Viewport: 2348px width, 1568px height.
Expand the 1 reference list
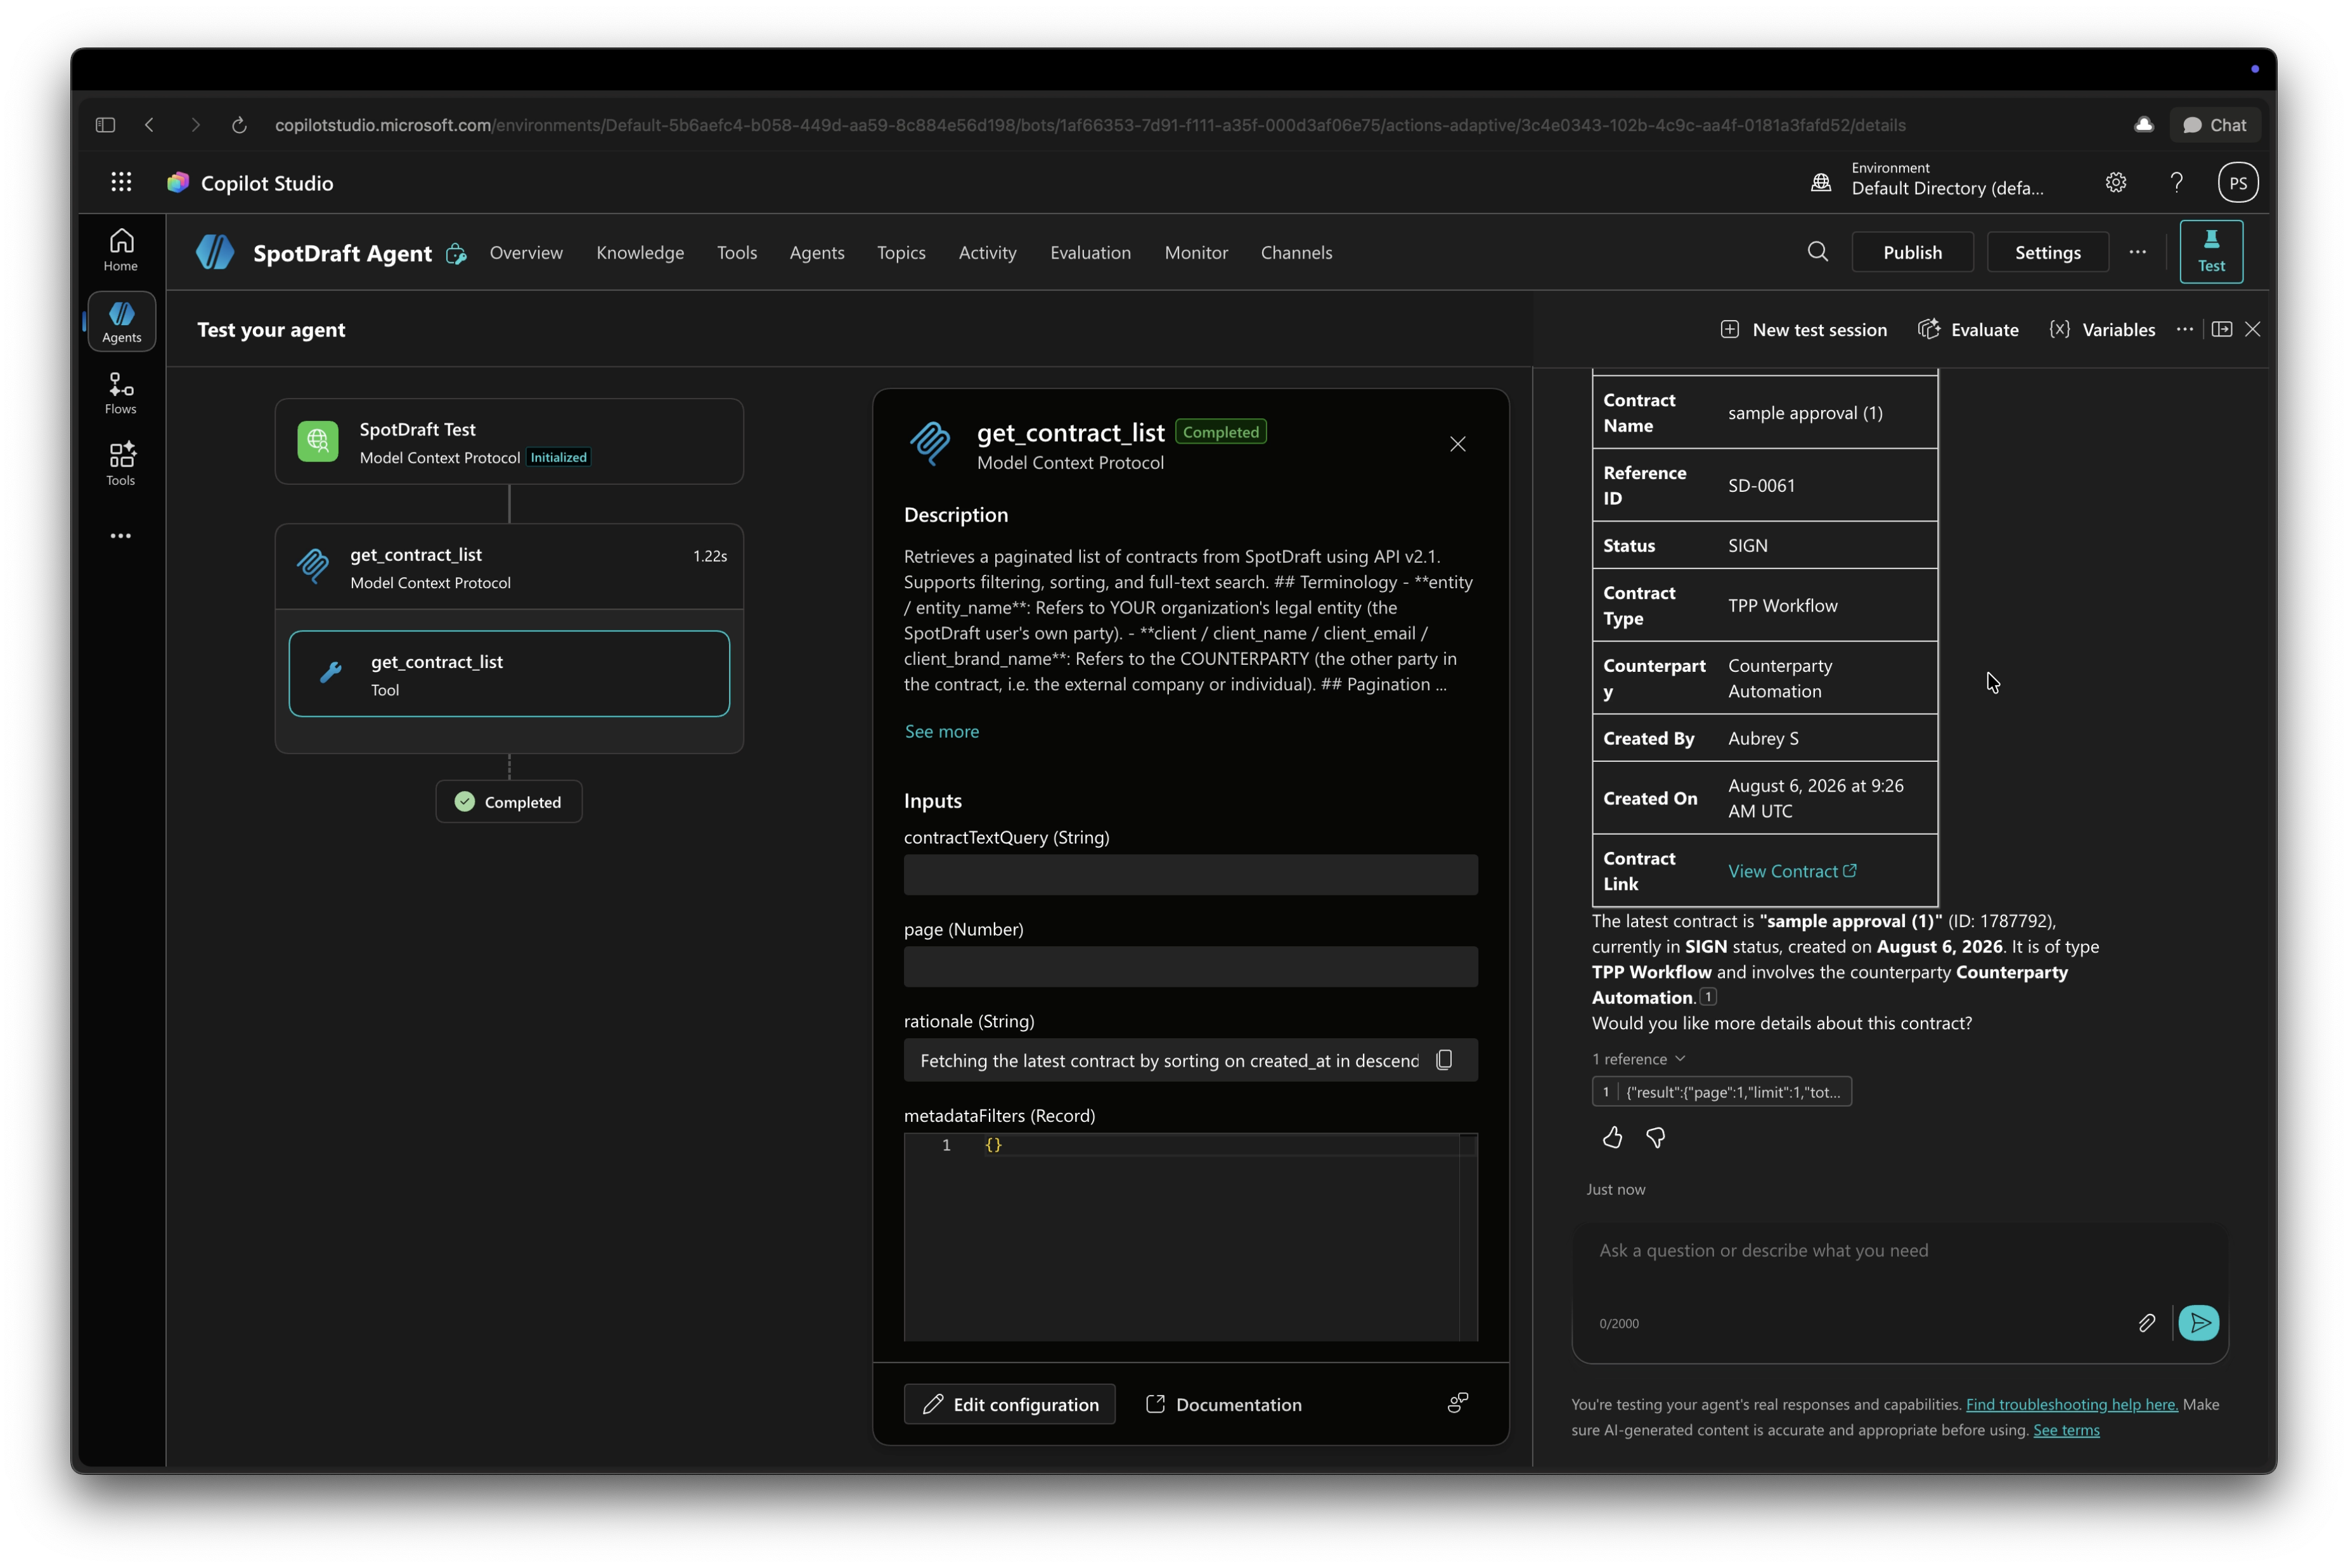1638,1059
